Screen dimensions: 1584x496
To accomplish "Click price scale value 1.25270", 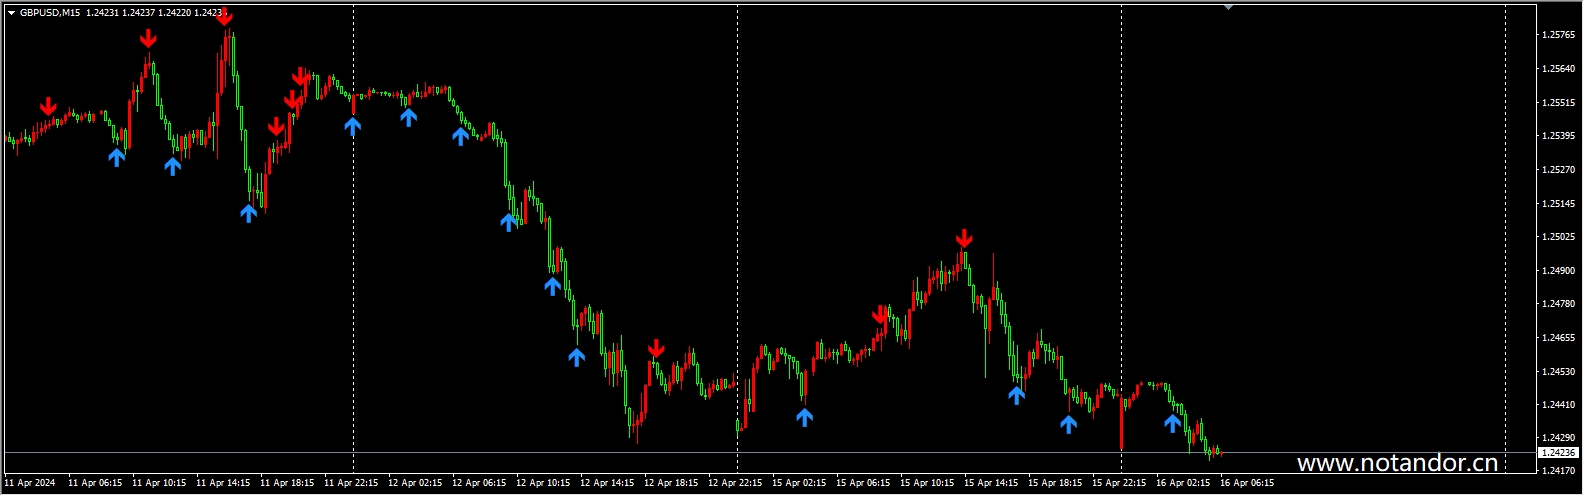I will pyautogui.click(x=1558, y=170).
